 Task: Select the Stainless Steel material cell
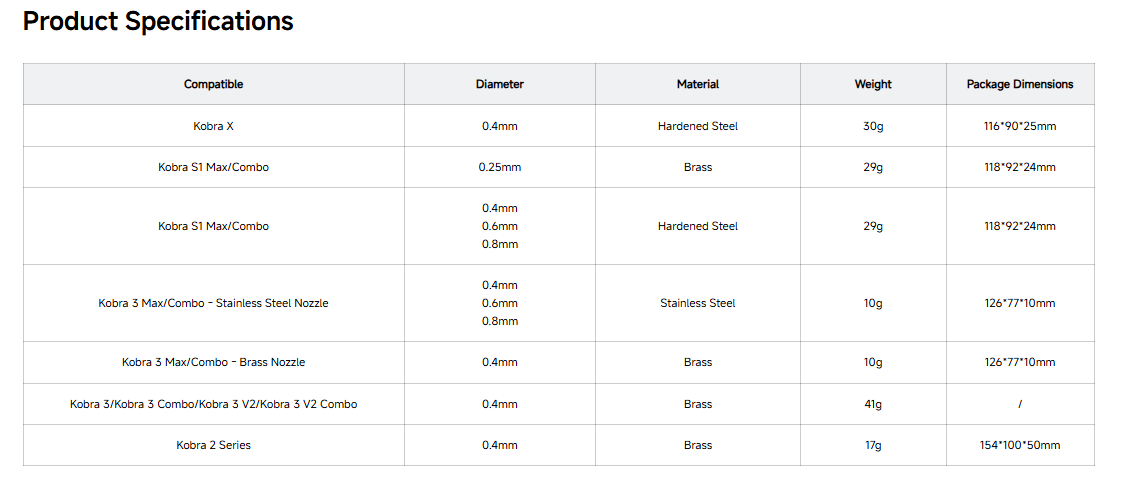(x=698, y=303)
